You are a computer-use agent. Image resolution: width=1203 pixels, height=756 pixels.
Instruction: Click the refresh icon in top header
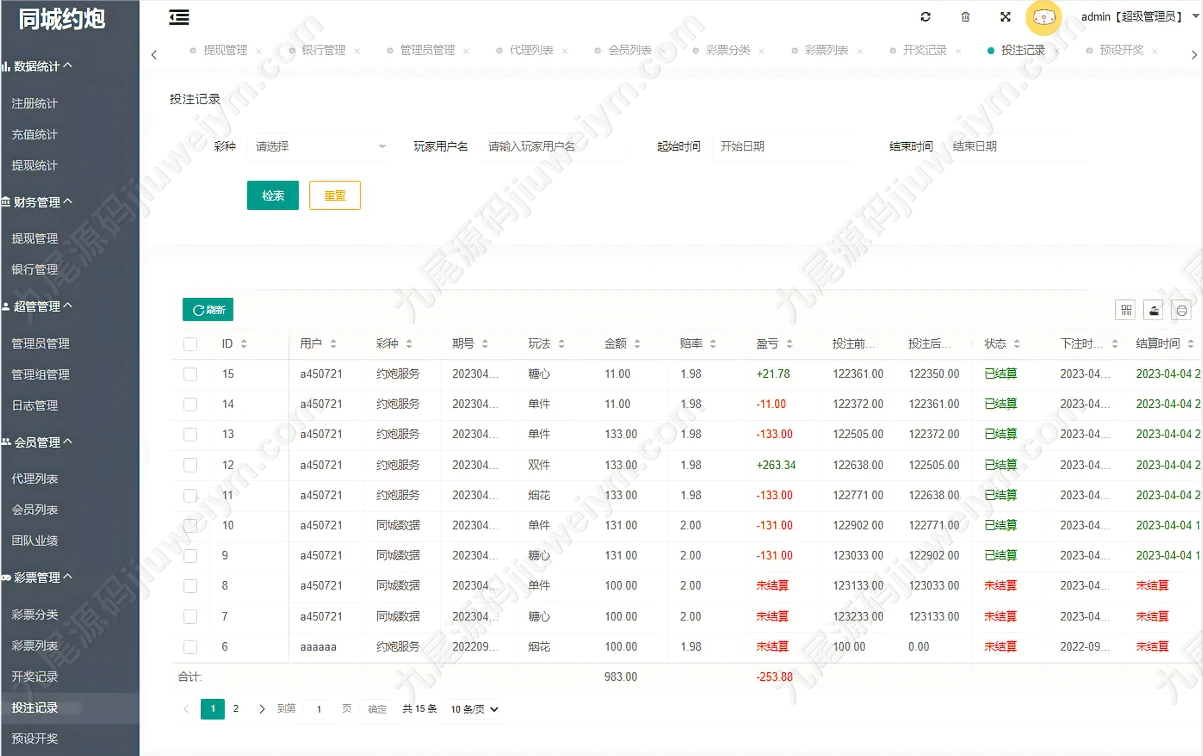[x=925, y=17]
